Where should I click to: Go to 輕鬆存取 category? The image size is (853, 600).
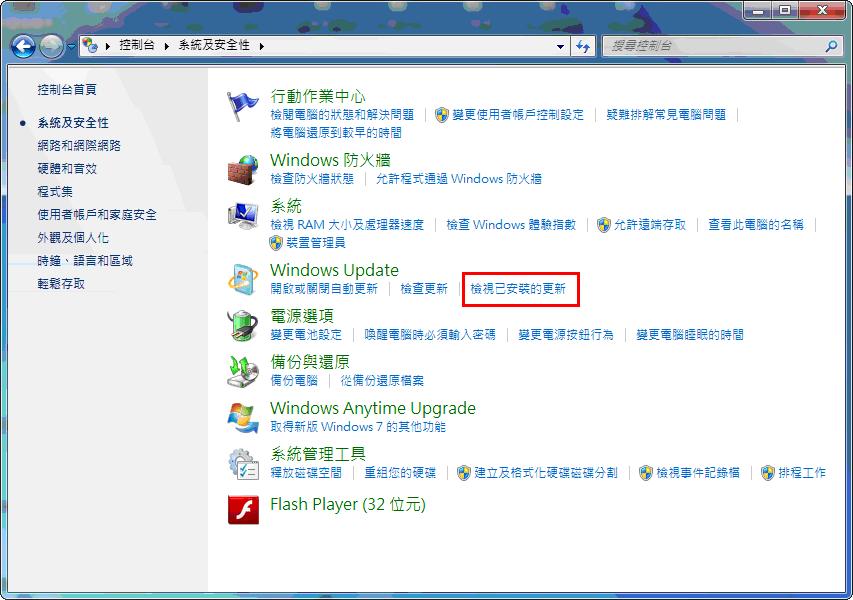click(x=61, y=283)
